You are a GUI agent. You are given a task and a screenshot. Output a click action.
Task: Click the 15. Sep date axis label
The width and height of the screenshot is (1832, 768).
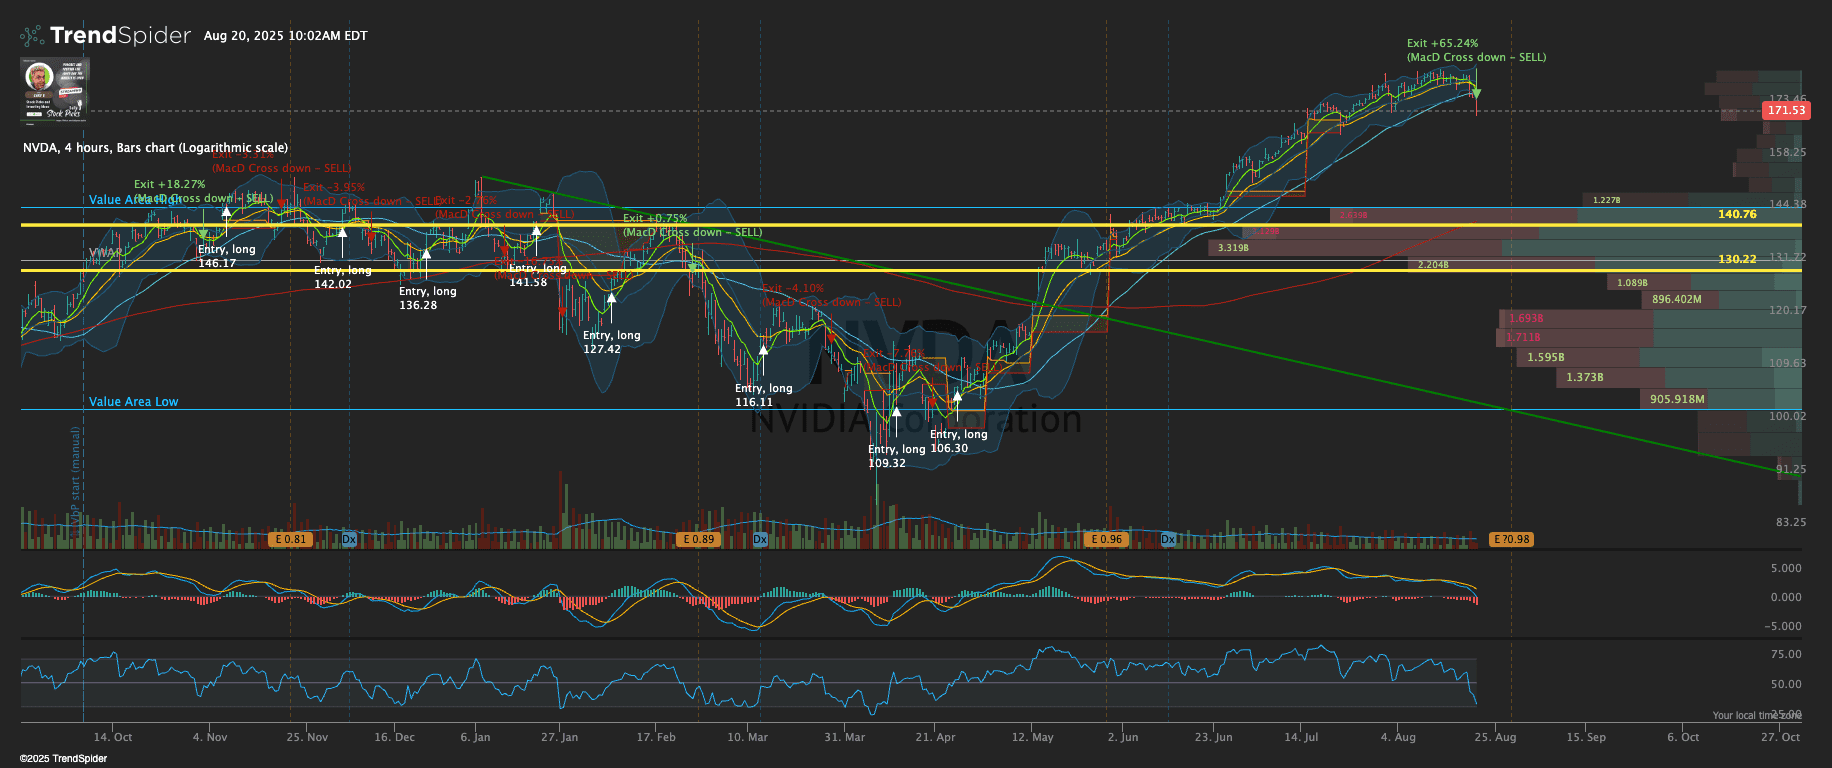(x=1586, y=737)
